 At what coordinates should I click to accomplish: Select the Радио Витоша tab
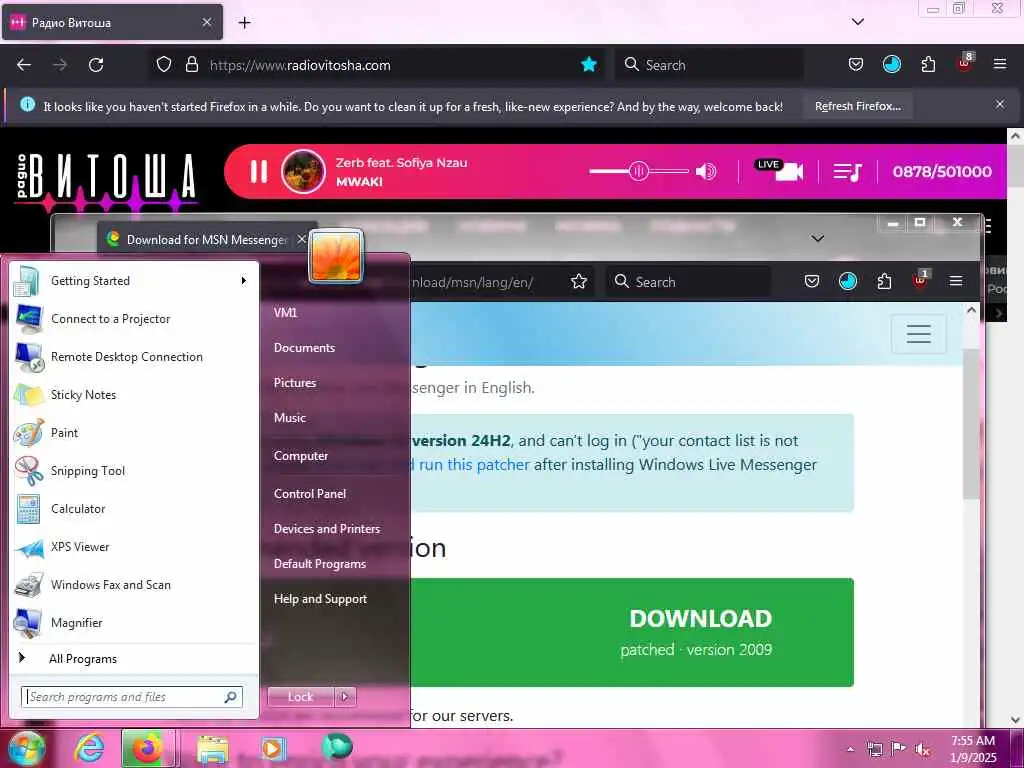112,22
